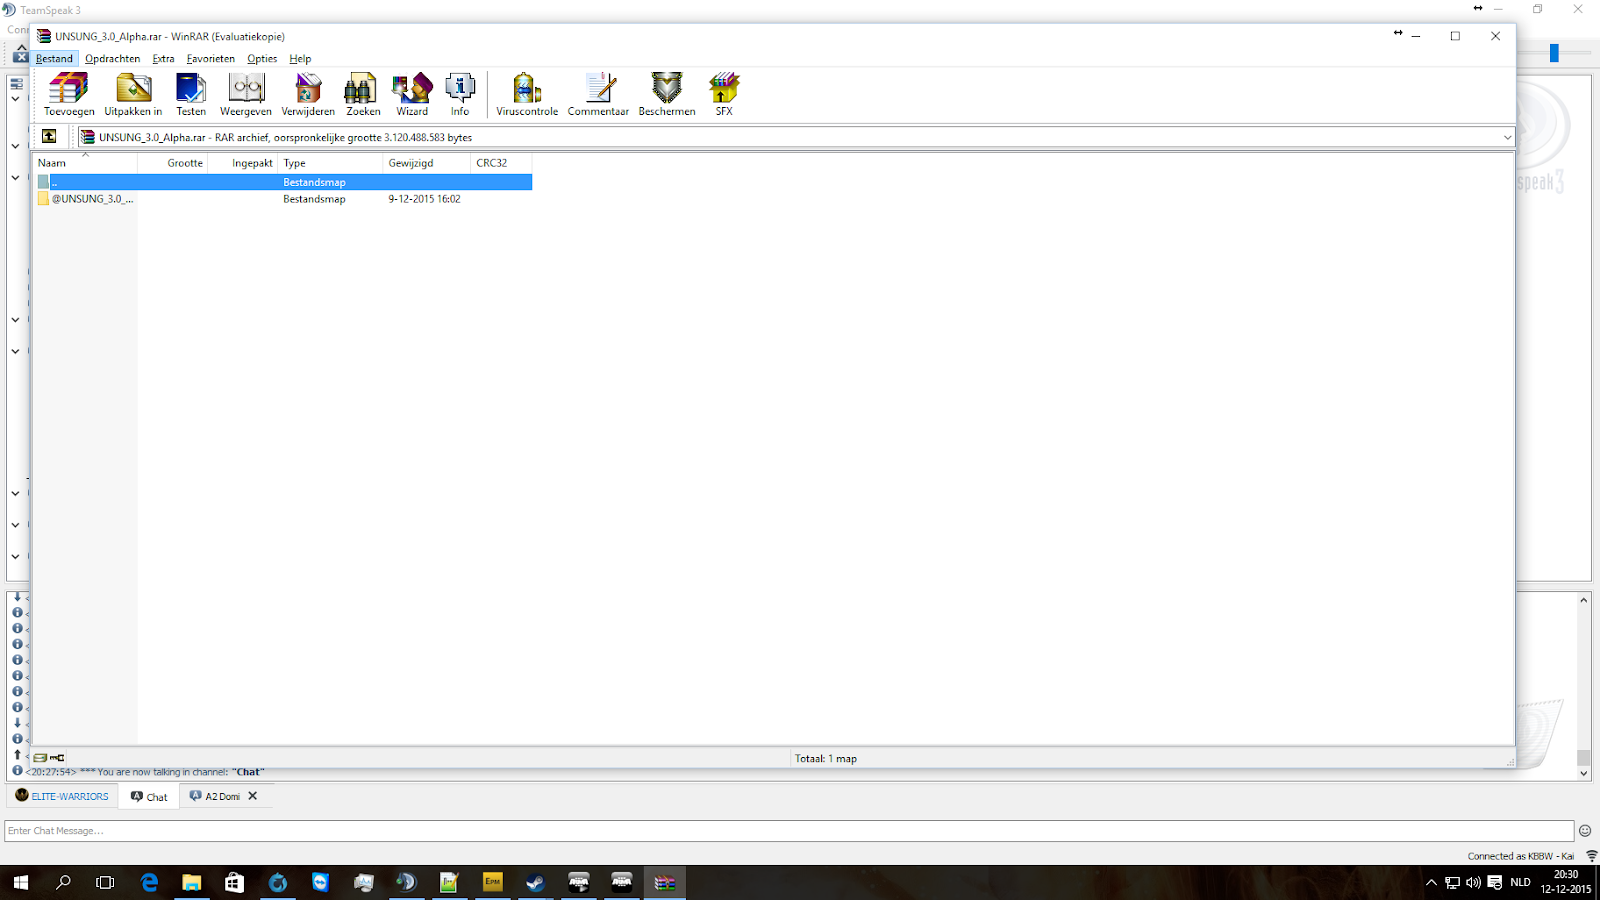Launch Microsoft Edge from taskbar

(x=149, y=882)
